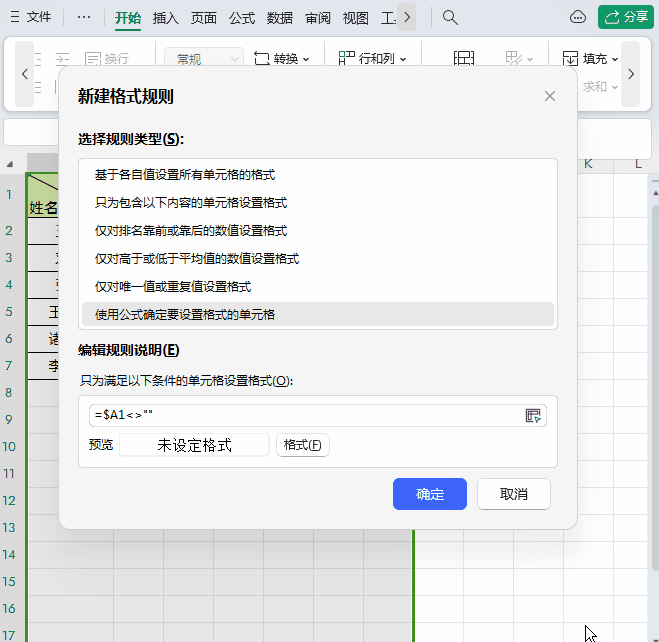
Task: Select column K header
Action: click(588, 164)
